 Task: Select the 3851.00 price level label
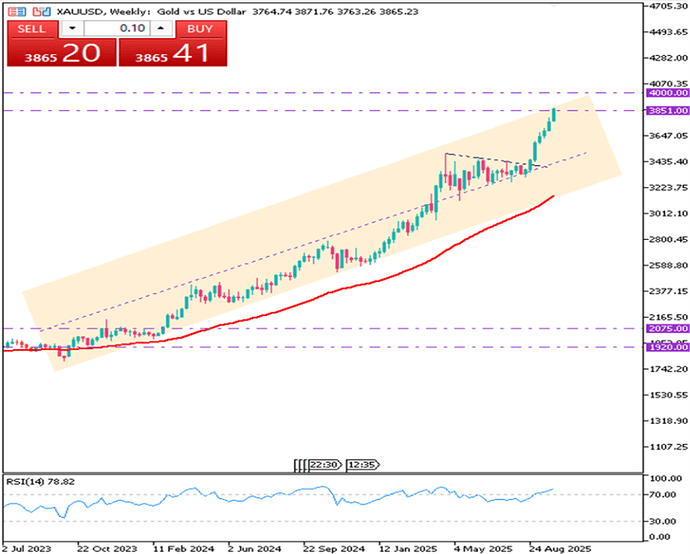(x=667, y=111)
